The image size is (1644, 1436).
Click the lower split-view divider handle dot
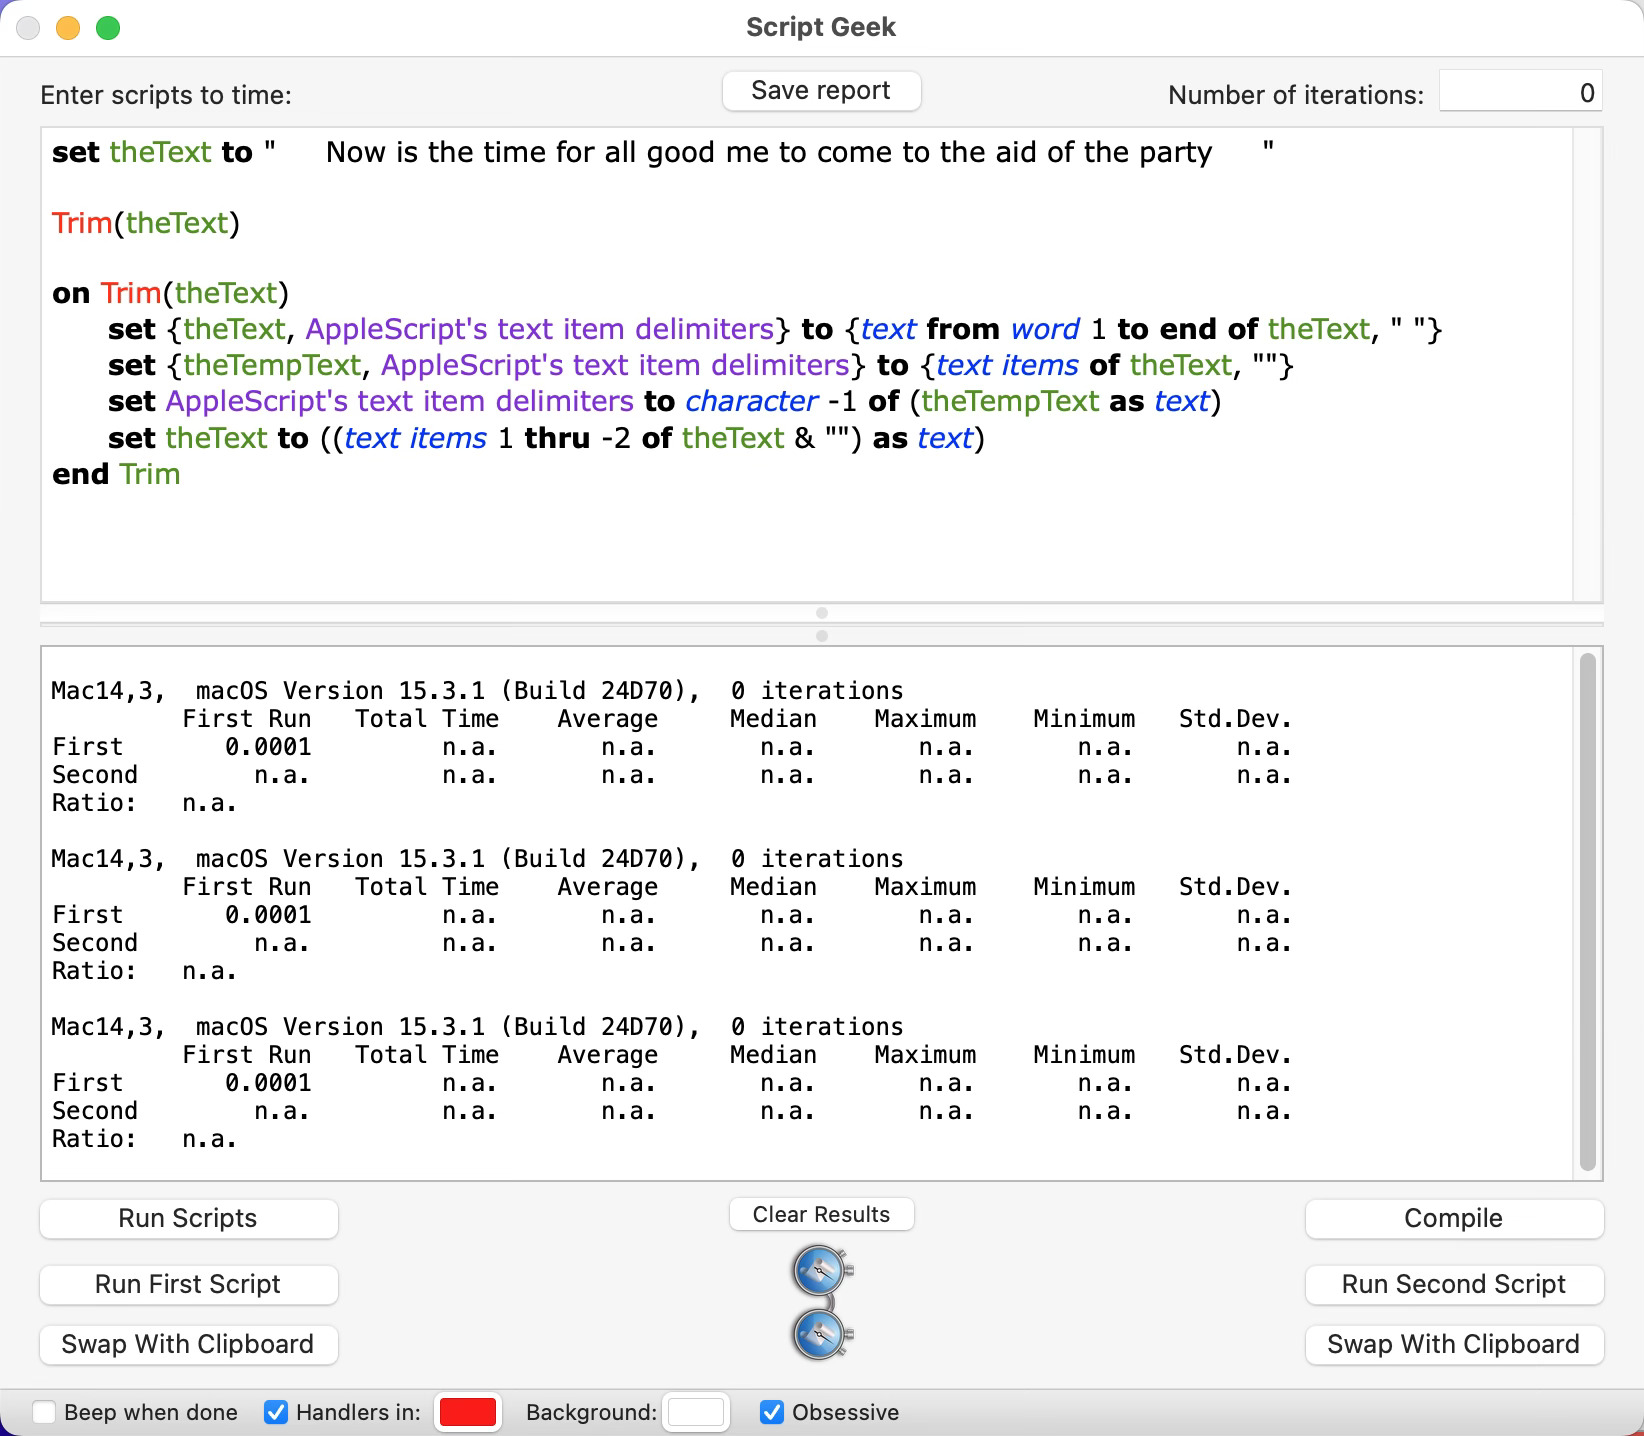pyautogui.click(x=822, y=636)
